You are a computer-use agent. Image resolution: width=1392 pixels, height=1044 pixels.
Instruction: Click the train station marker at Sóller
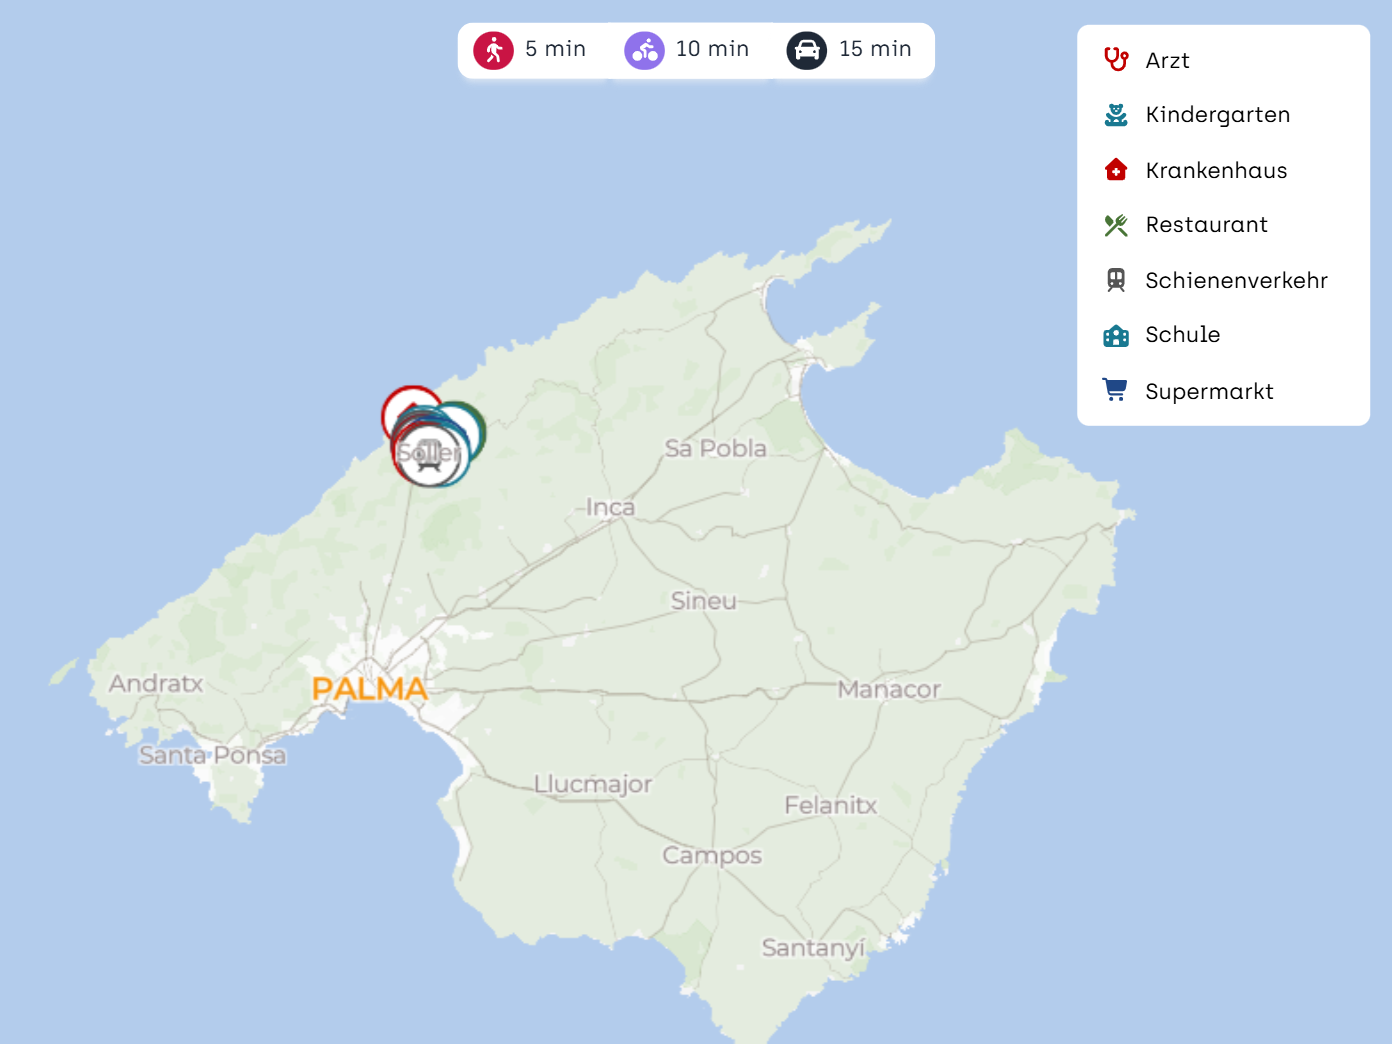[x=429, y=455]
